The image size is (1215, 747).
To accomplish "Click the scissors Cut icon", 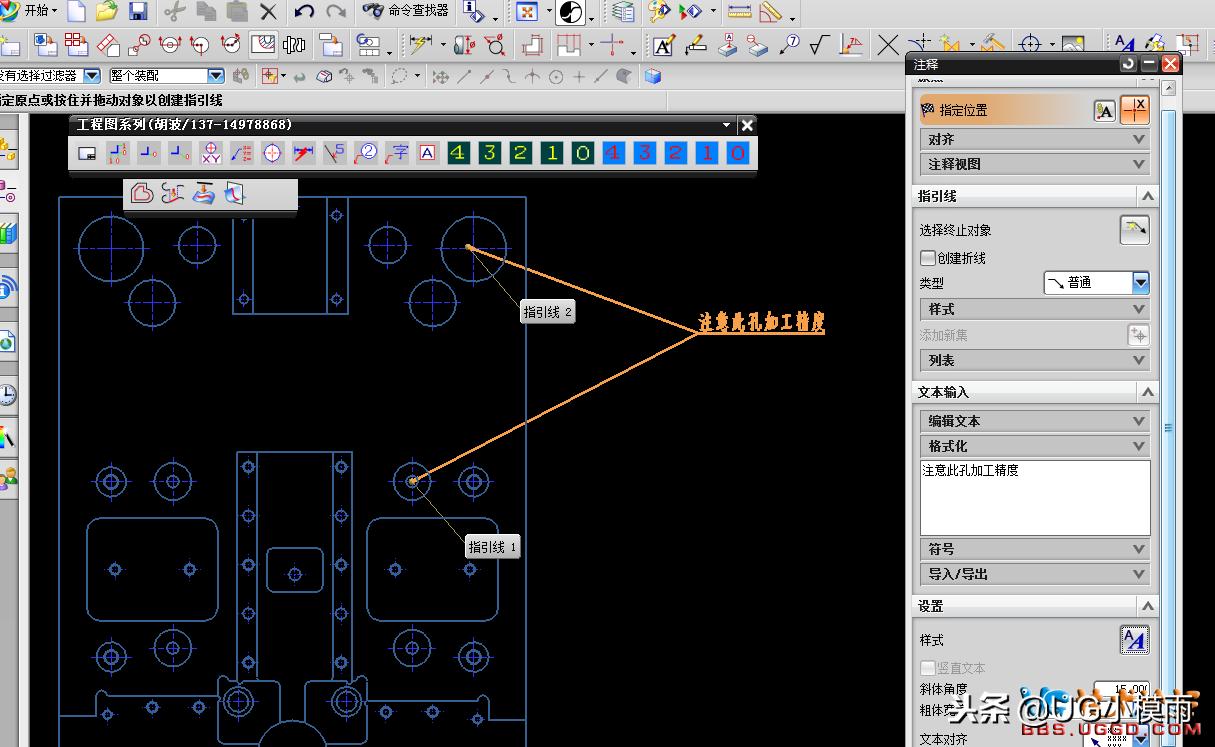I will click(x=175, y=12).
